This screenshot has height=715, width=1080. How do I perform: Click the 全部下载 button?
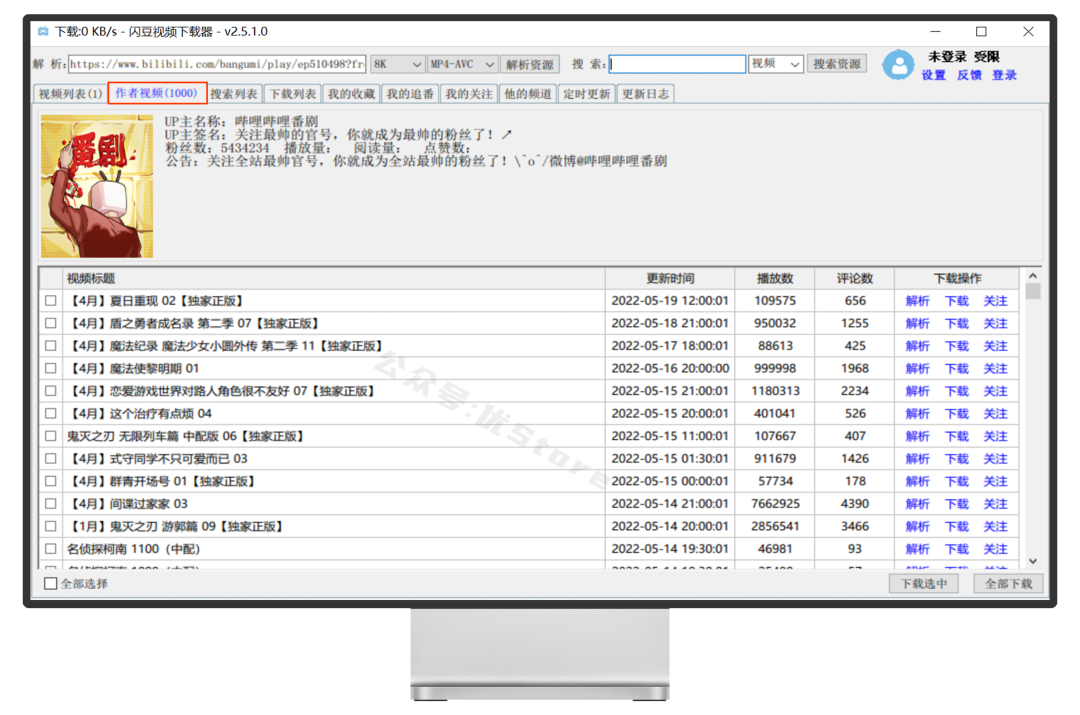pos(1008,583)
